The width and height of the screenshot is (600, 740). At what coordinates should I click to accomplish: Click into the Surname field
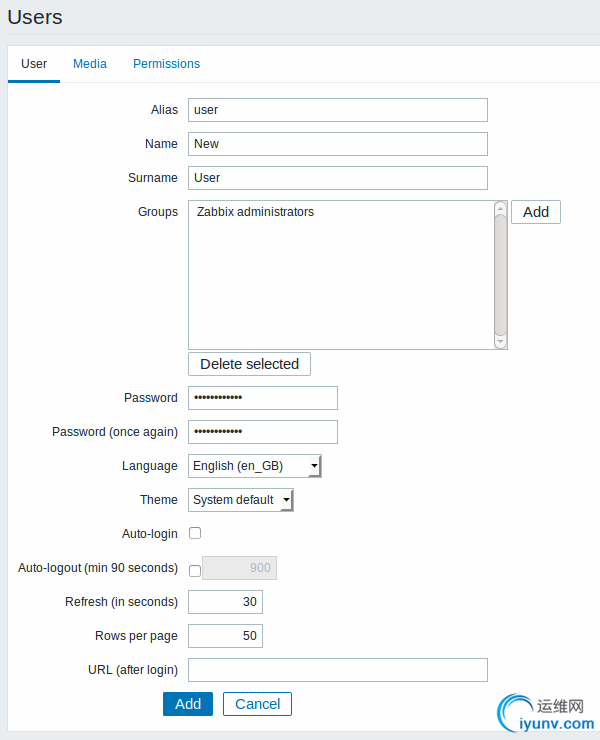[x=337, y=178]
